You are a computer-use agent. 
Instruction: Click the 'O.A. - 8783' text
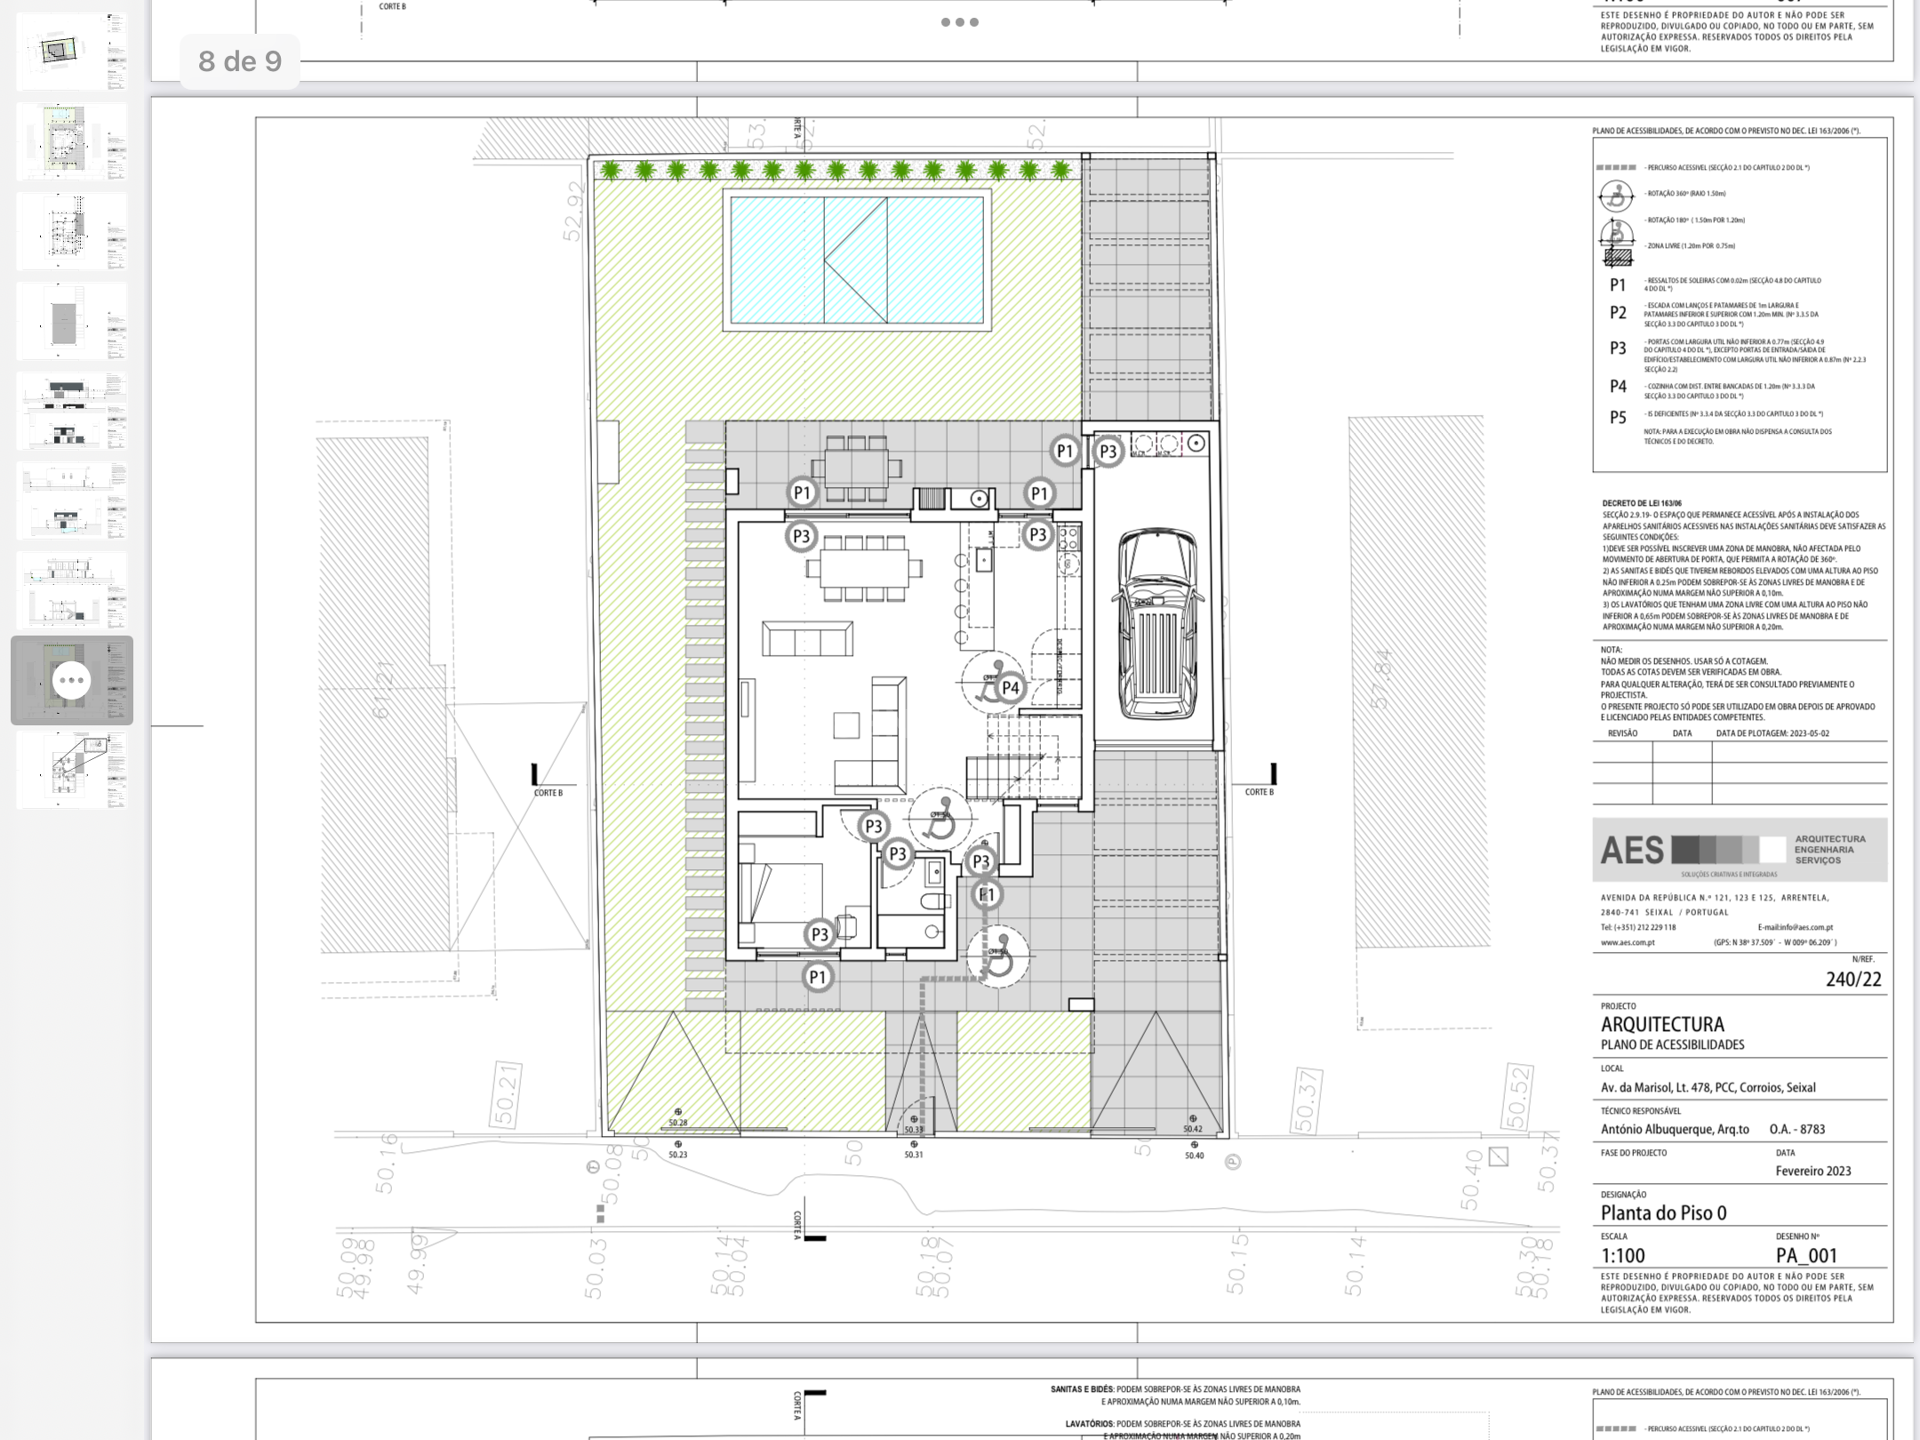pos(1797,1129)
